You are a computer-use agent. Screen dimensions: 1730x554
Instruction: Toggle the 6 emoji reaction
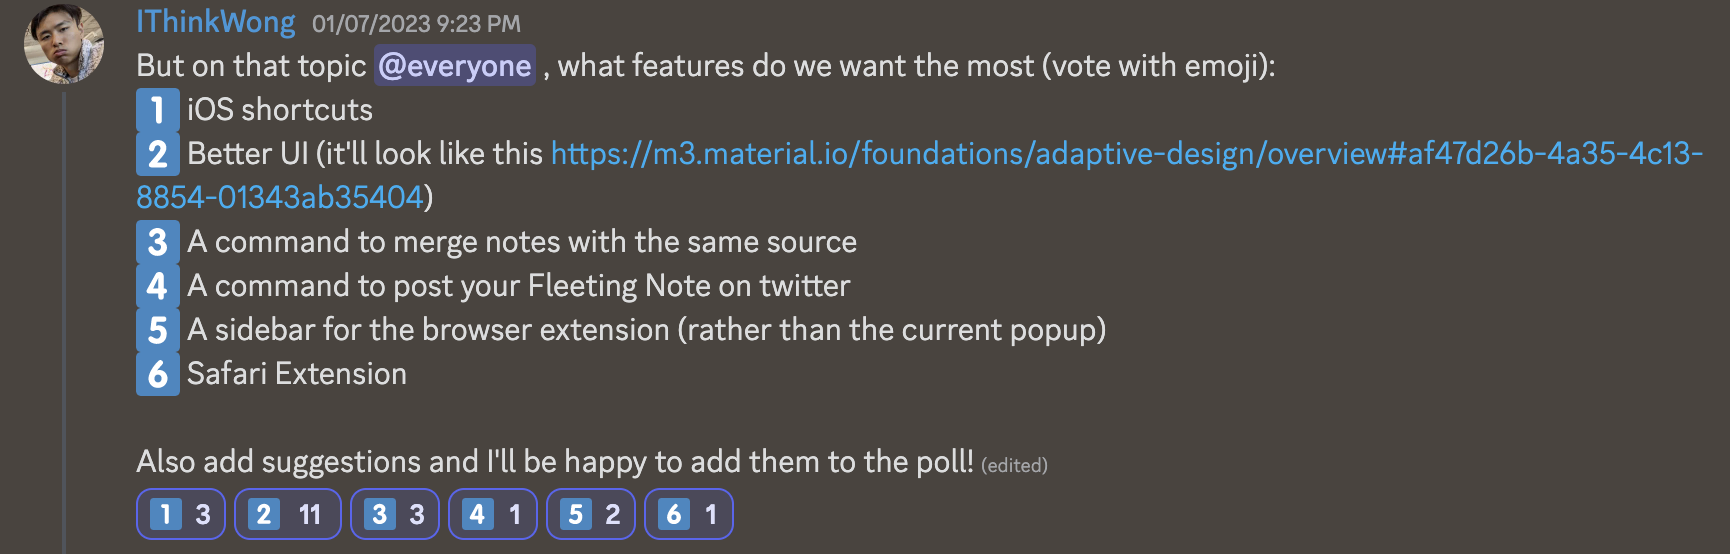pyautogui.click(x=689, y=514)
